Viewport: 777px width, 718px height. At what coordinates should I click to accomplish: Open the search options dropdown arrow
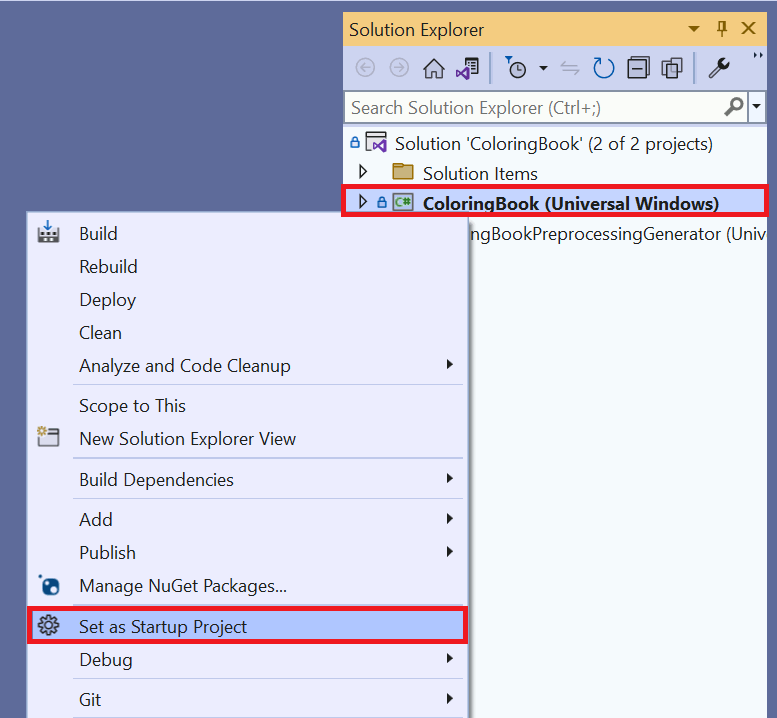tap(756, 106)
